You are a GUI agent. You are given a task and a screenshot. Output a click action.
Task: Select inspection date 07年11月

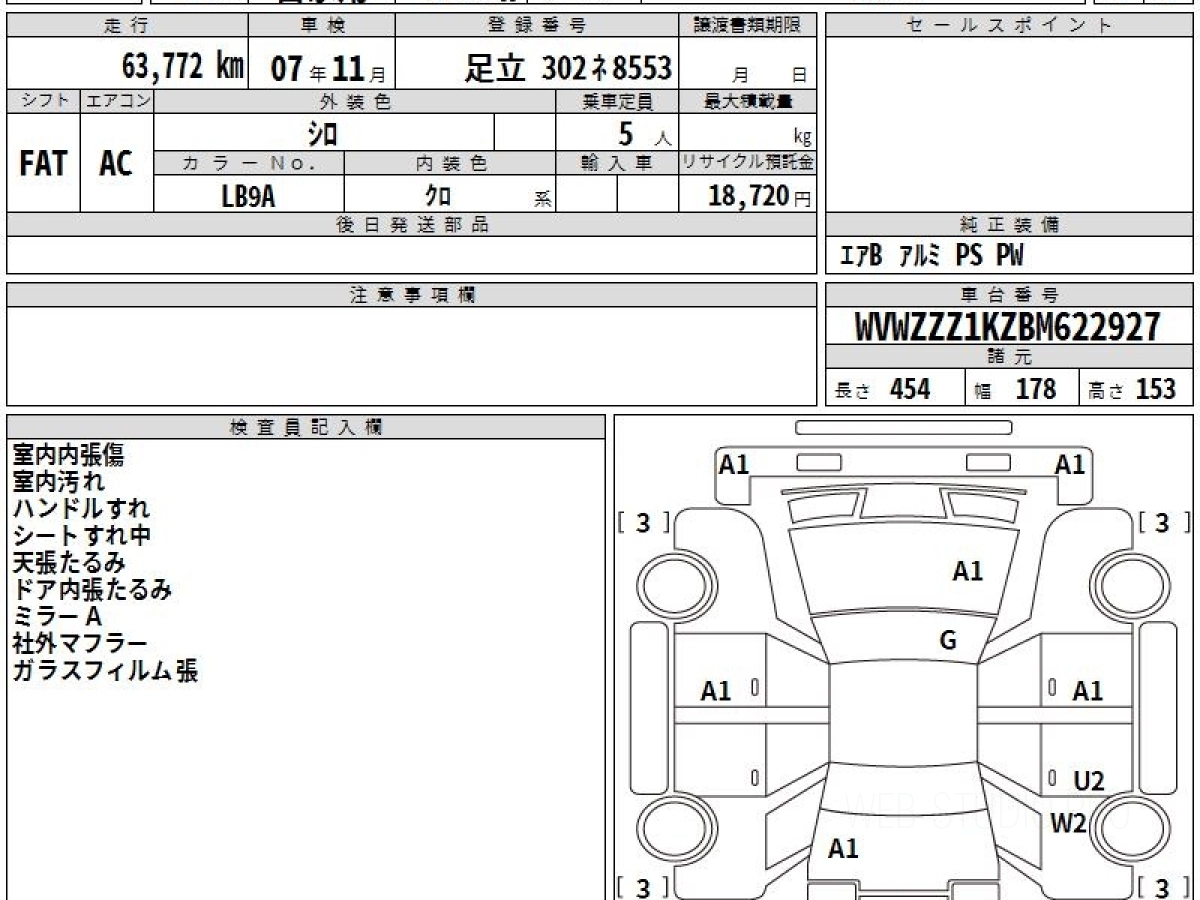(329, 69)
